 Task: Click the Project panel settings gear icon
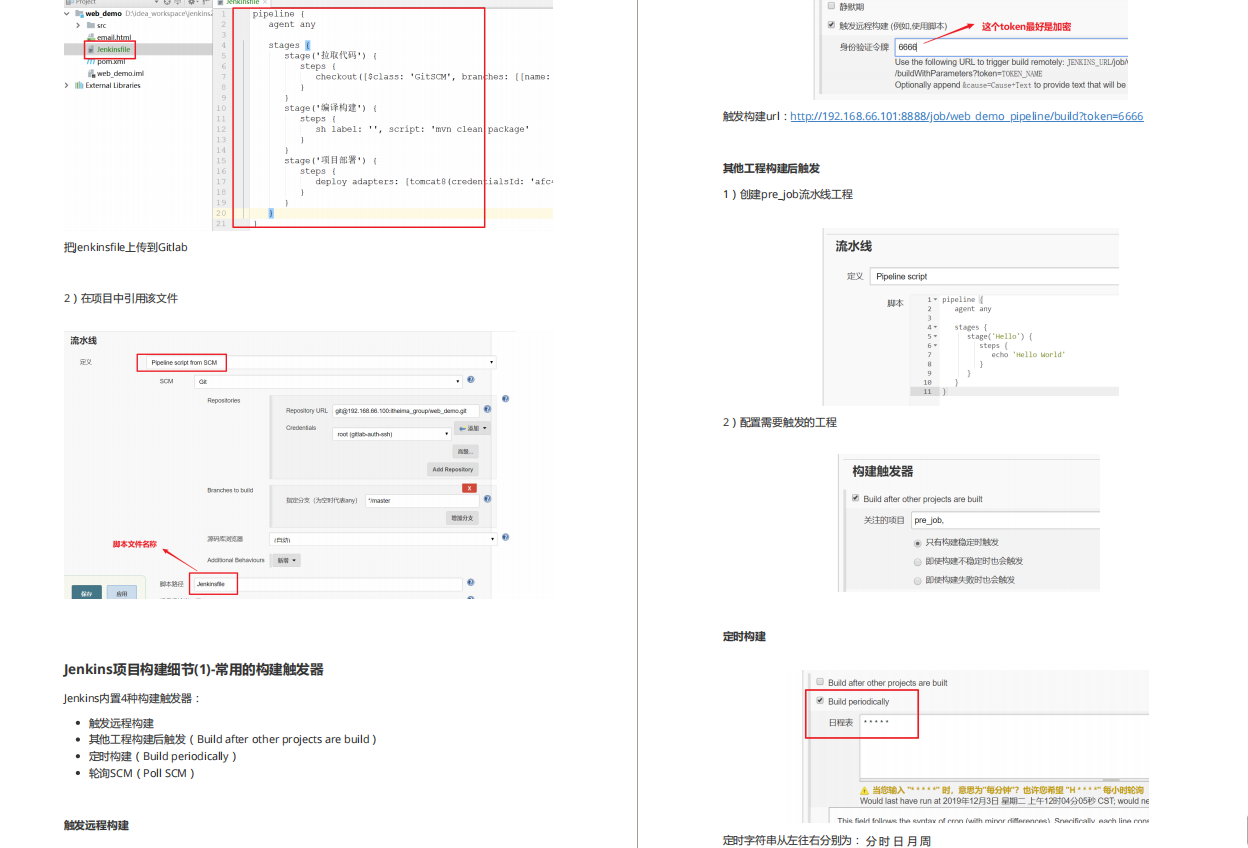coord(192,2)
